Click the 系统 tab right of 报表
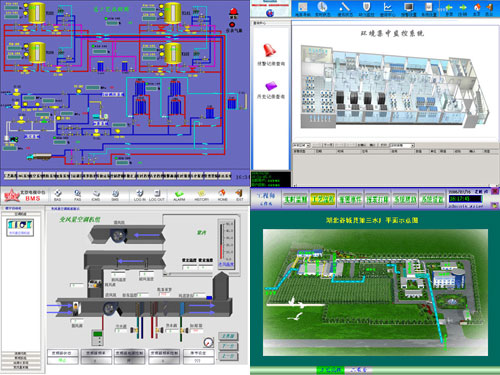The width and height of the screenshot is (500, 375). click(405, 199)
